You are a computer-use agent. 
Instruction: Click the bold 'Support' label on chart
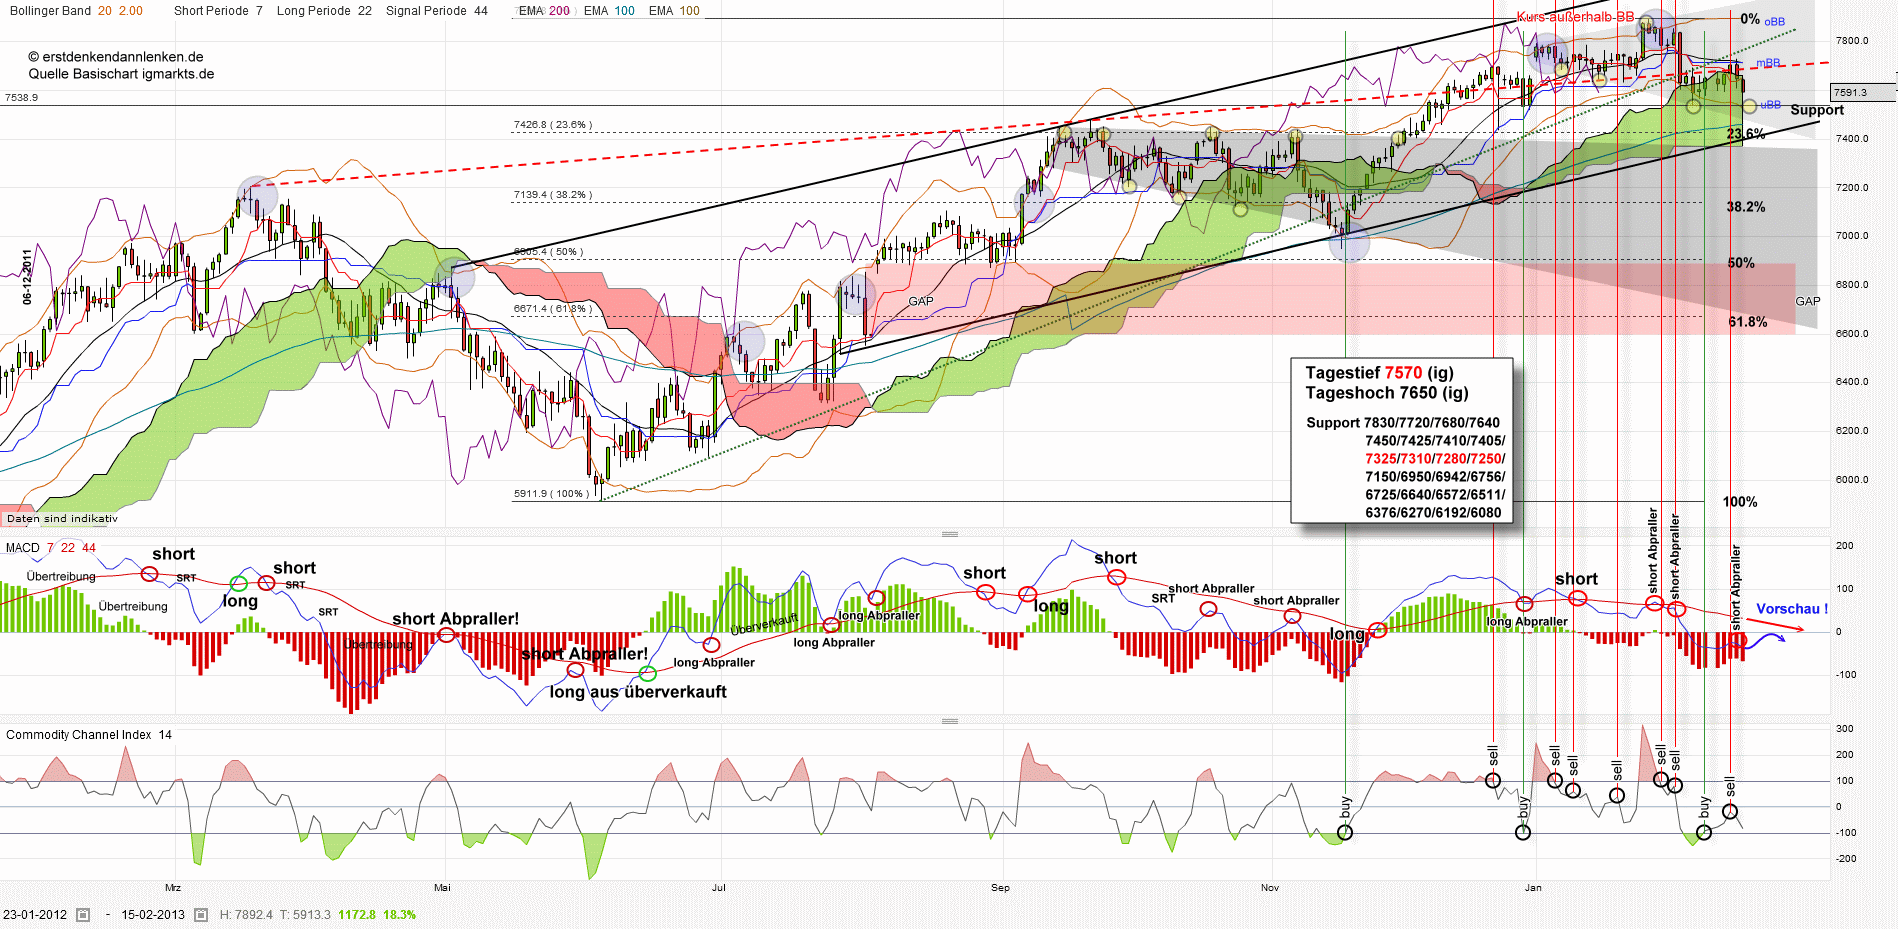point(1817,110)
